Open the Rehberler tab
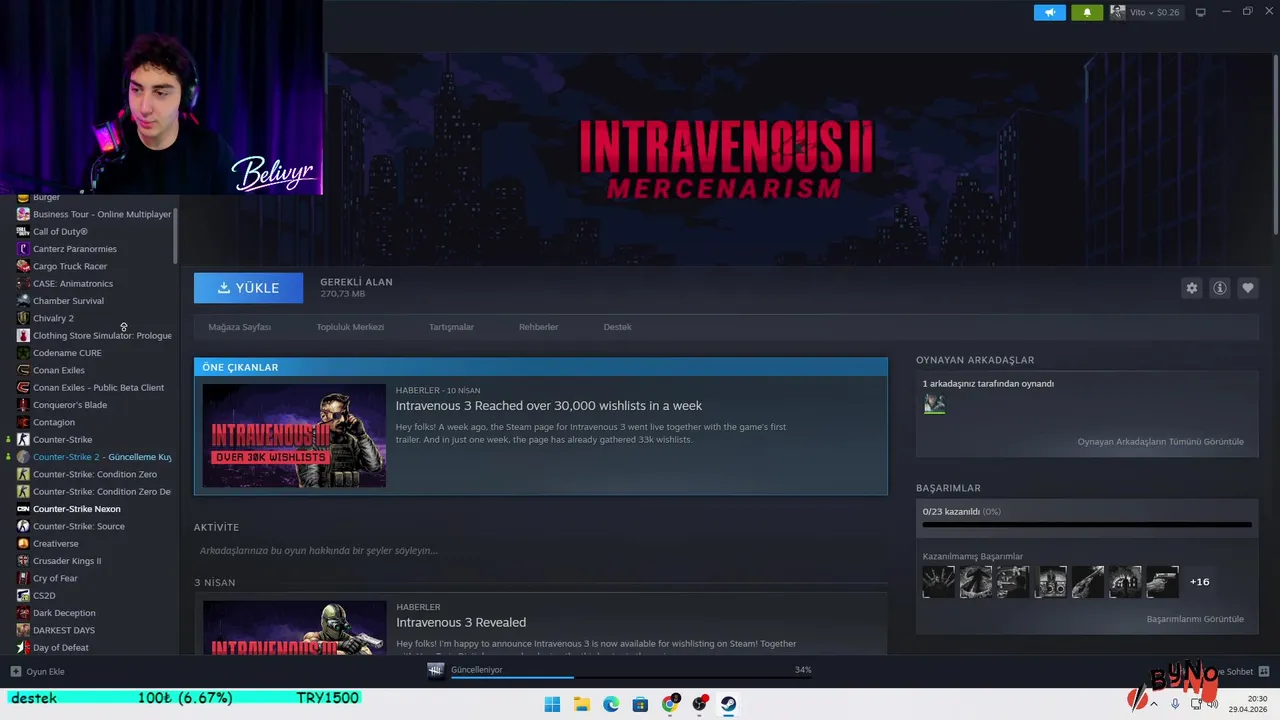Image resolution: width=1280 pixels, height=720 pixels. pyautogui.click(x=538, y=327)
